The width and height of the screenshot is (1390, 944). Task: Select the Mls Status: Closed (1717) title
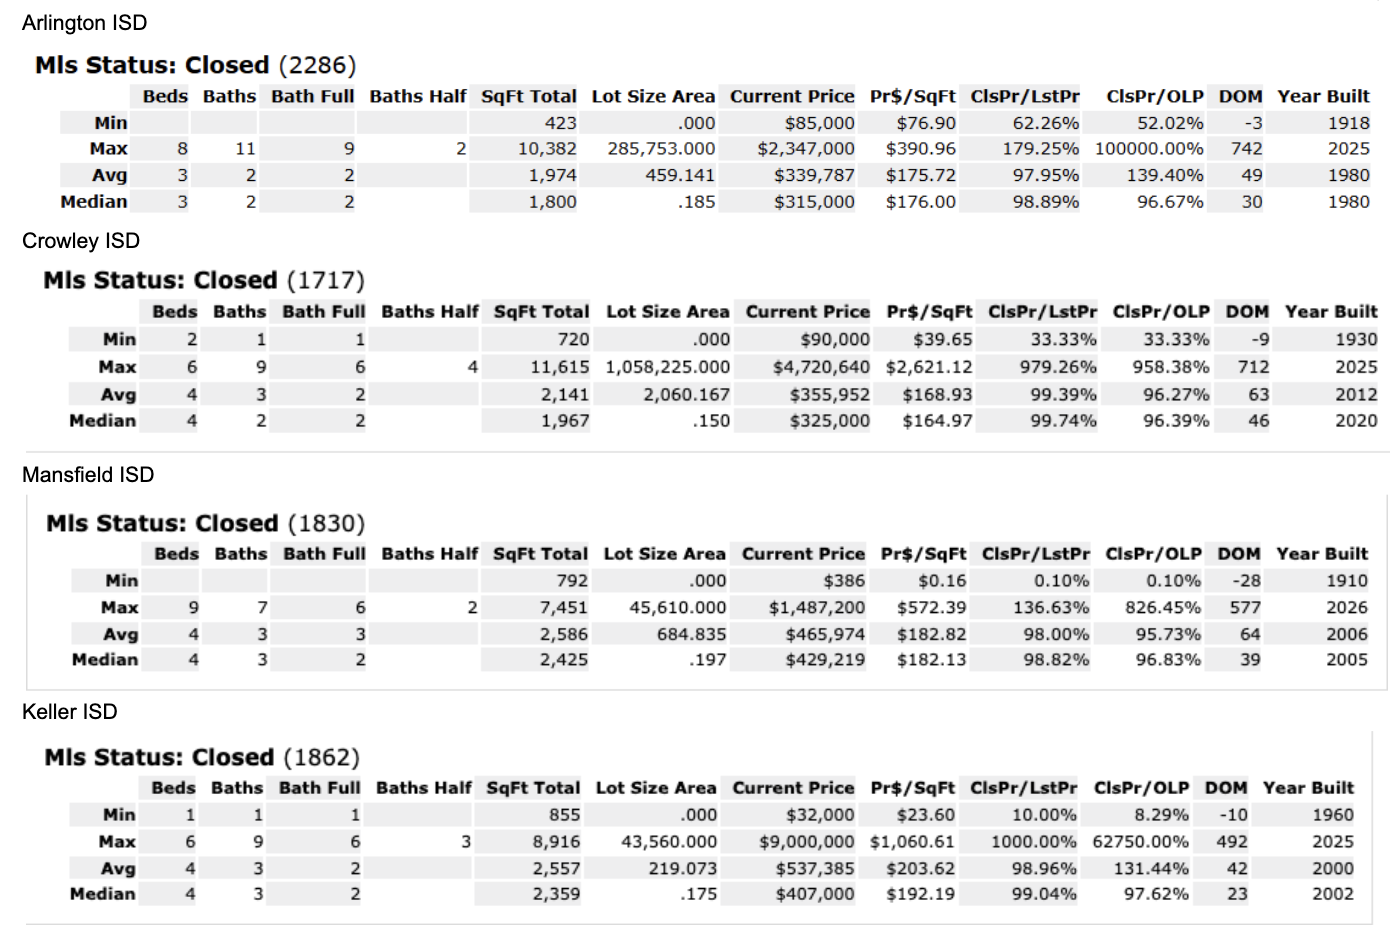(203, 281)
